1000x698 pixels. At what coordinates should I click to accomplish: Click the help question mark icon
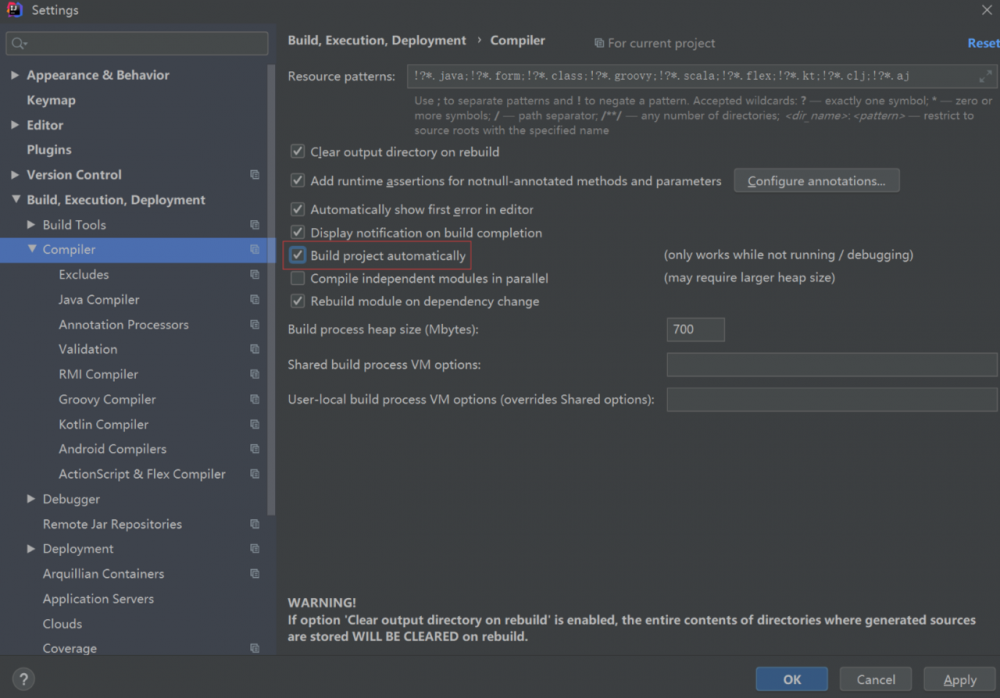click(x=23, y=679)
